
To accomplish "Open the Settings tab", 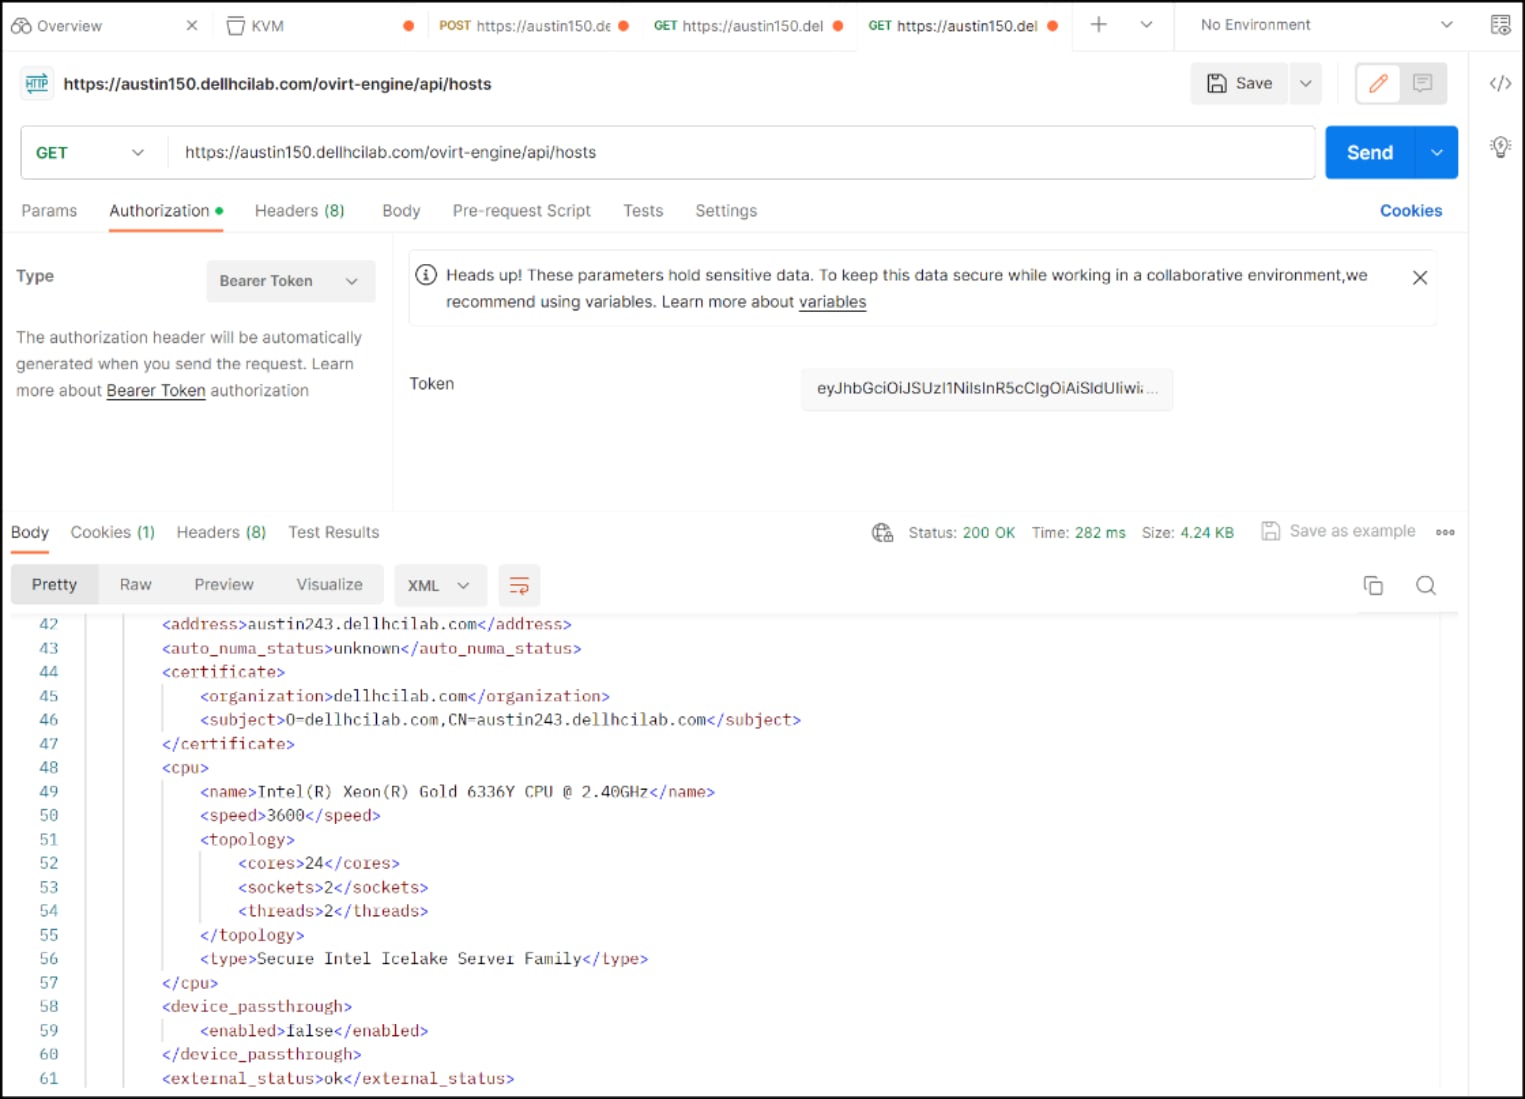I will [x=726, y=211].
